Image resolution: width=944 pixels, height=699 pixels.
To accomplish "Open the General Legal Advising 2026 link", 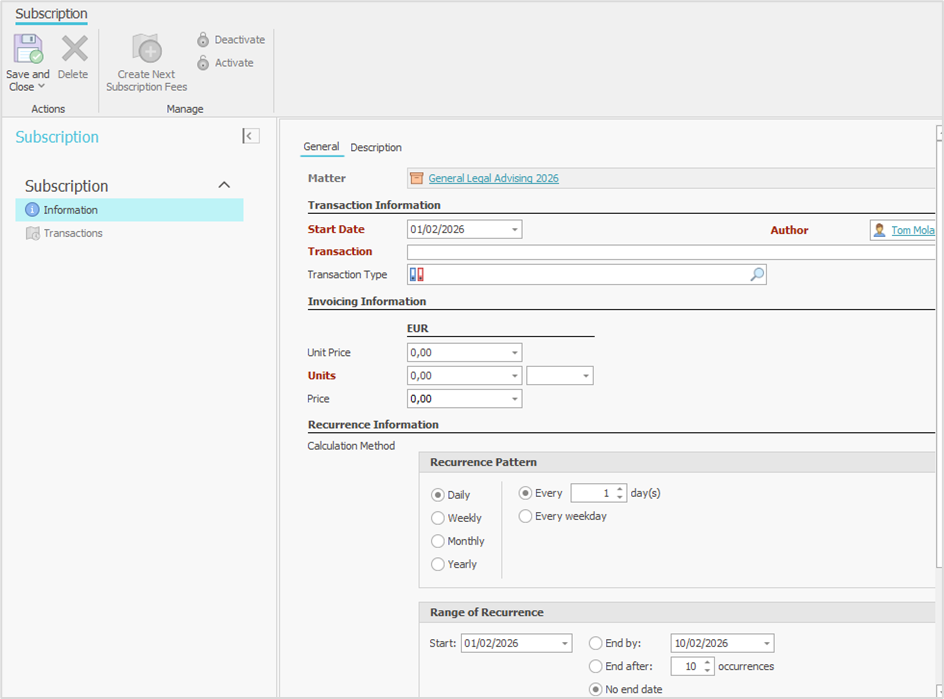I will point(493,178).
